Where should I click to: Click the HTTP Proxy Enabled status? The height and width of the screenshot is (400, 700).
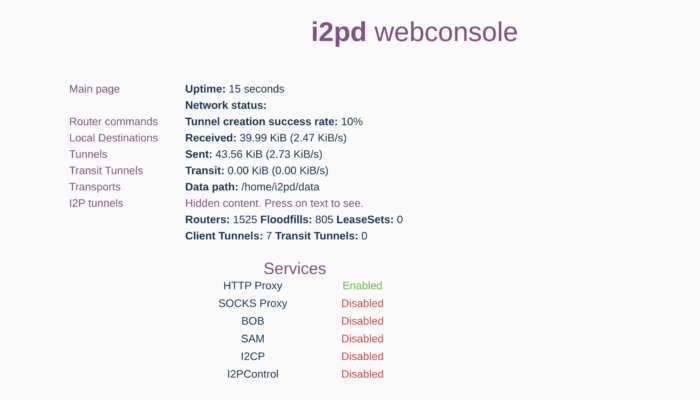click(362, 285)
